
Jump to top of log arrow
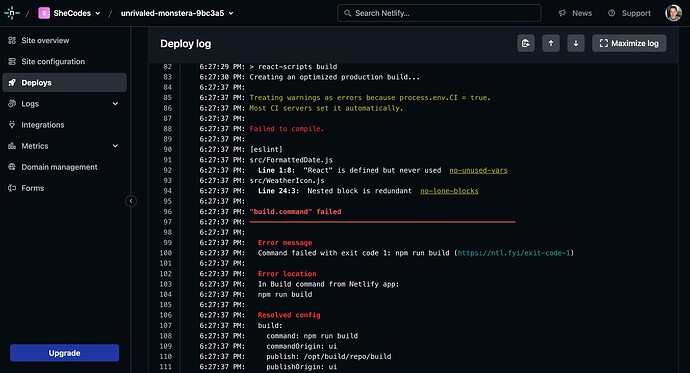coord(551,43)
